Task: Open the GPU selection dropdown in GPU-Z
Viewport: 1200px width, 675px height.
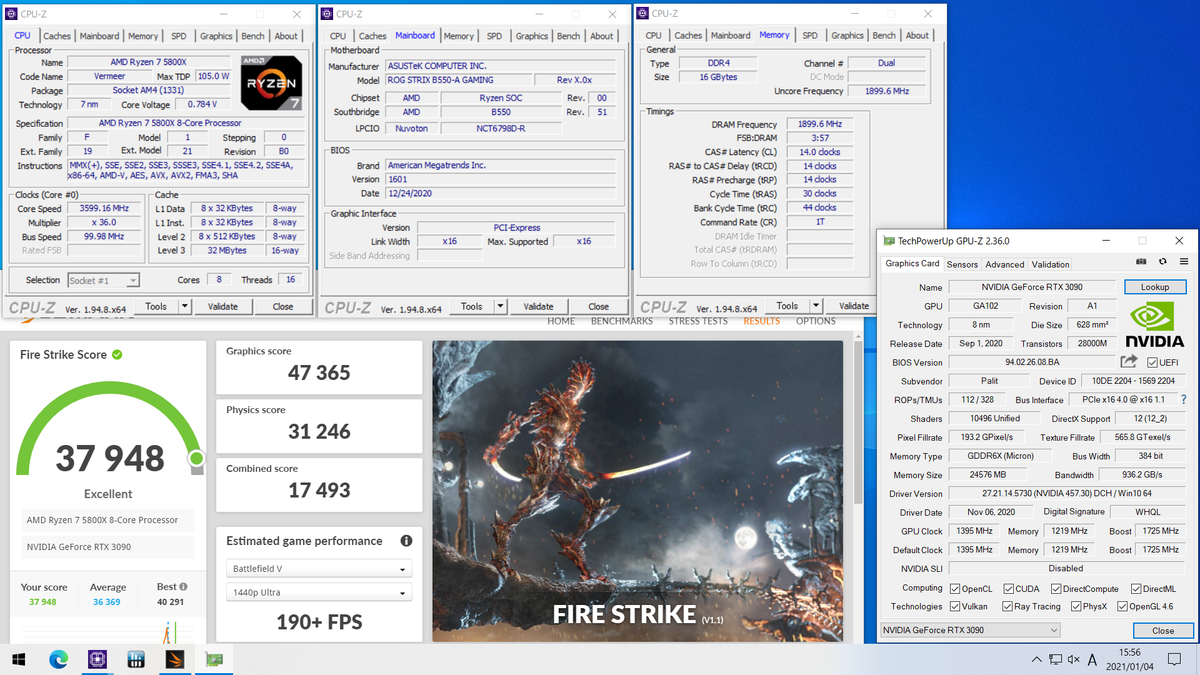Action: [x=969, y=631]
